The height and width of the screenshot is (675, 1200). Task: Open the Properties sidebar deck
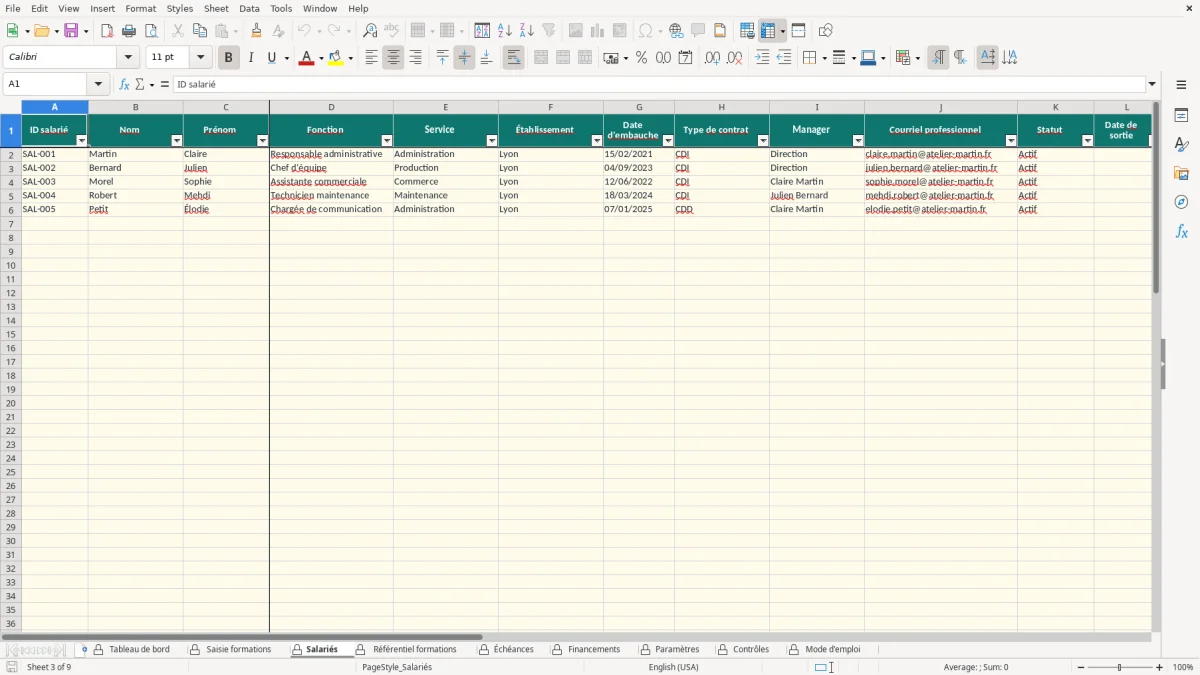(1181, 116)
